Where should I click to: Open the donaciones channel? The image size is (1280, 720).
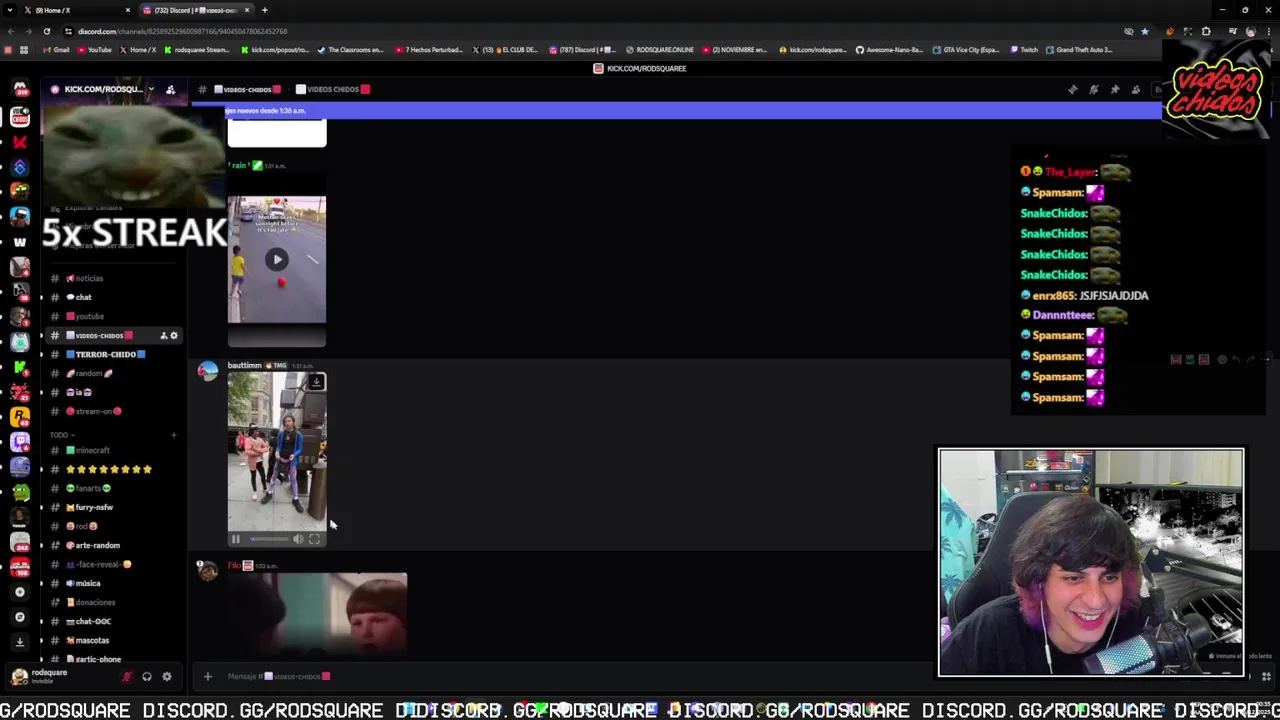[x=112, y=602]
